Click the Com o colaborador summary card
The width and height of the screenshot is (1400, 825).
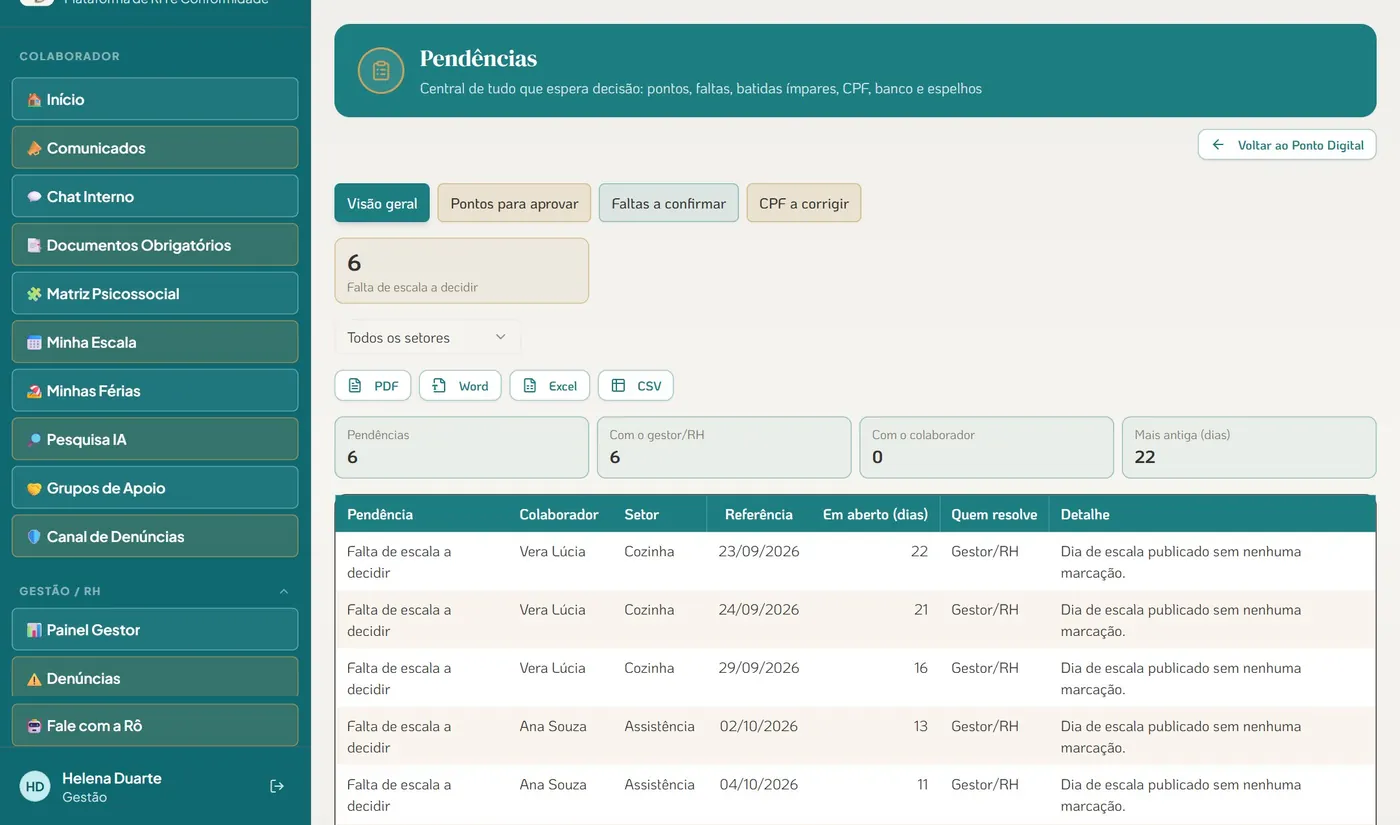click(x=986, y=447)
